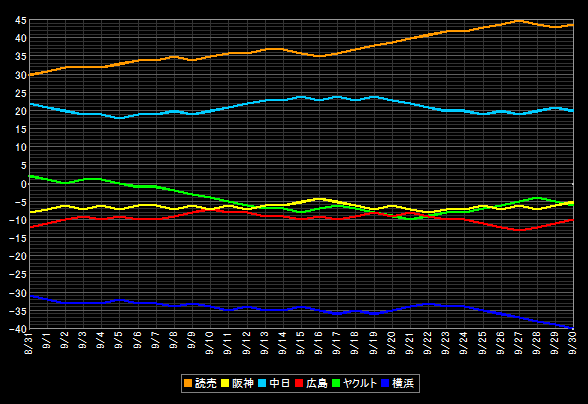588x404 pixels.
Task: Click the red 広島 legend swatch
Action: (299, 383)
